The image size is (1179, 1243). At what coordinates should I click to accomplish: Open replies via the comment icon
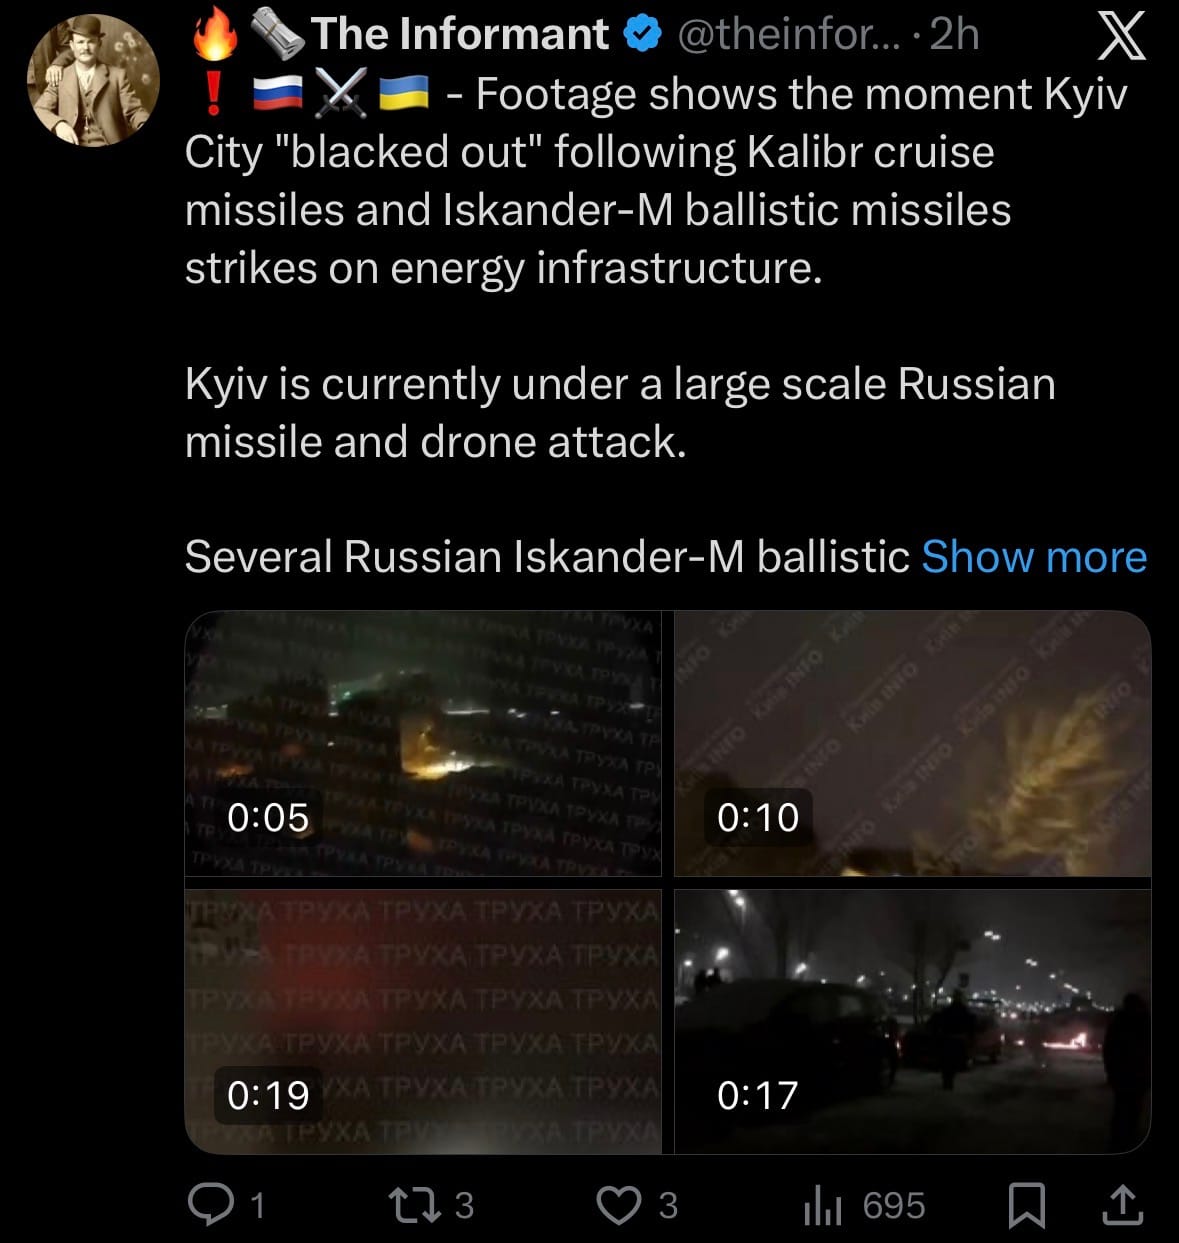(x=210, y=1204)
